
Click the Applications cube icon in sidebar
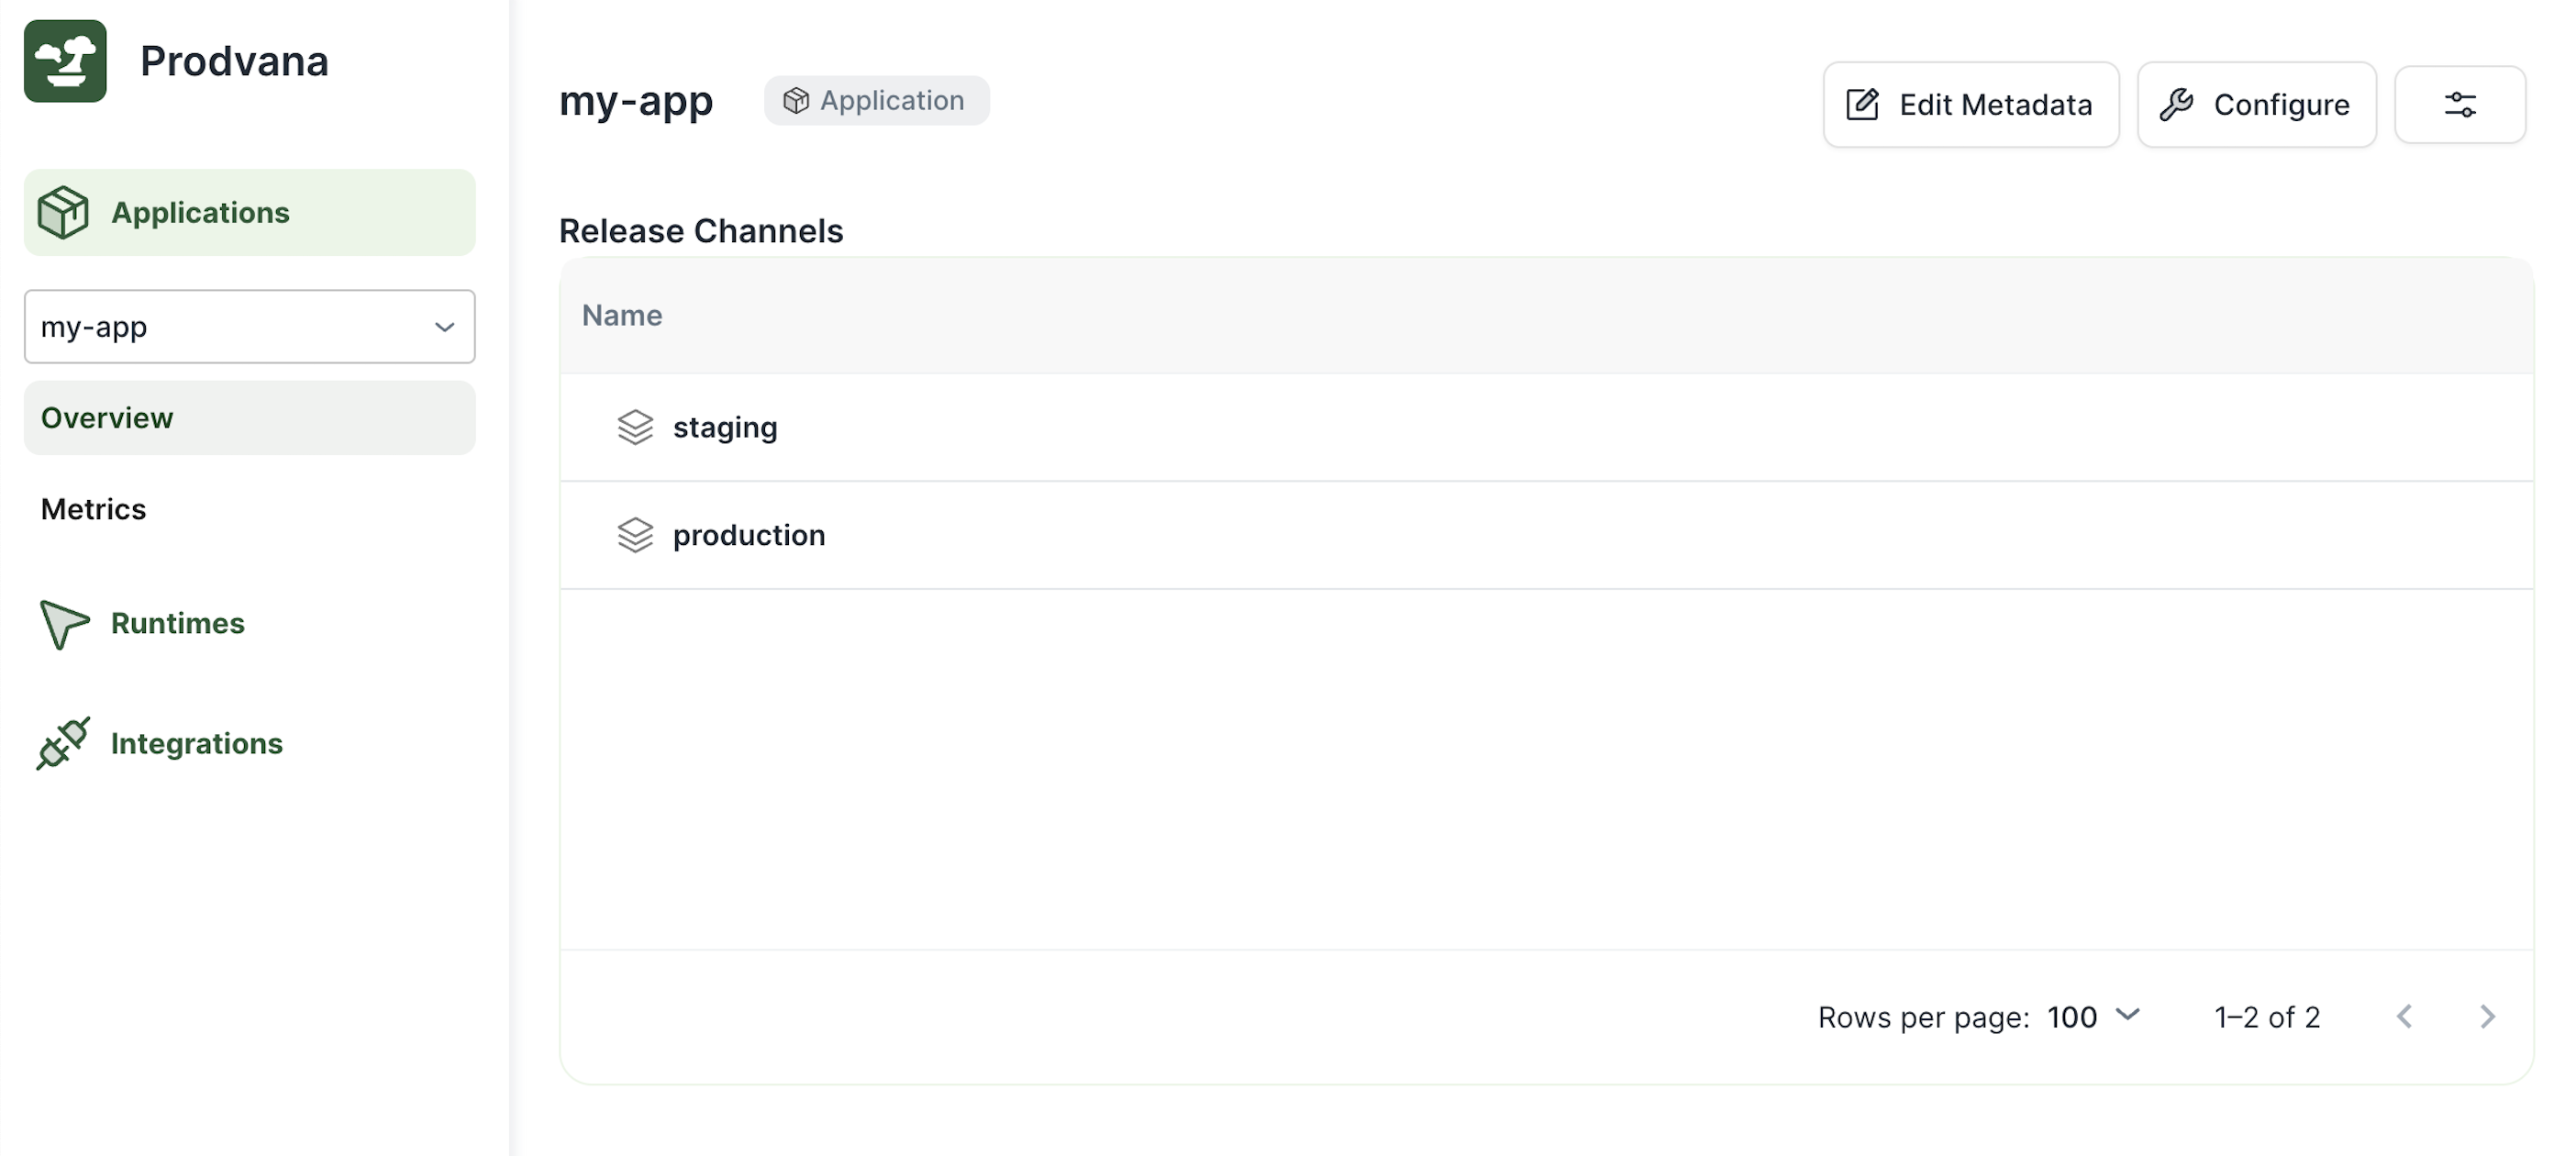[x=63, y=212]
